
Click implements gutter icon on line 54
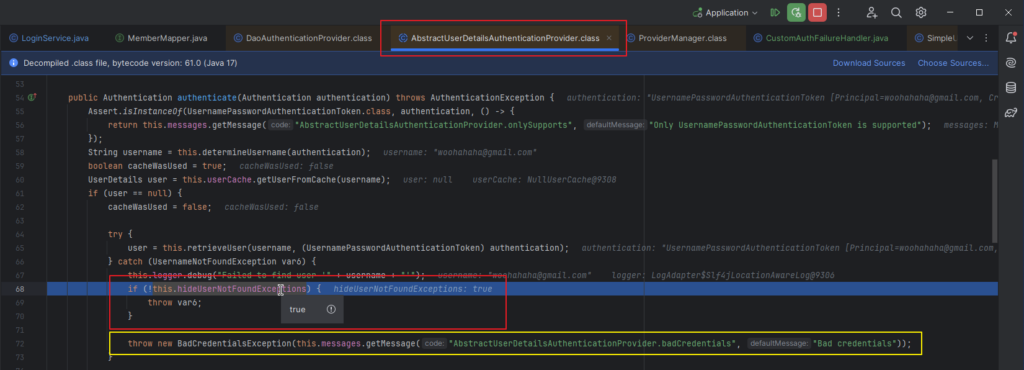click(31, 98)
